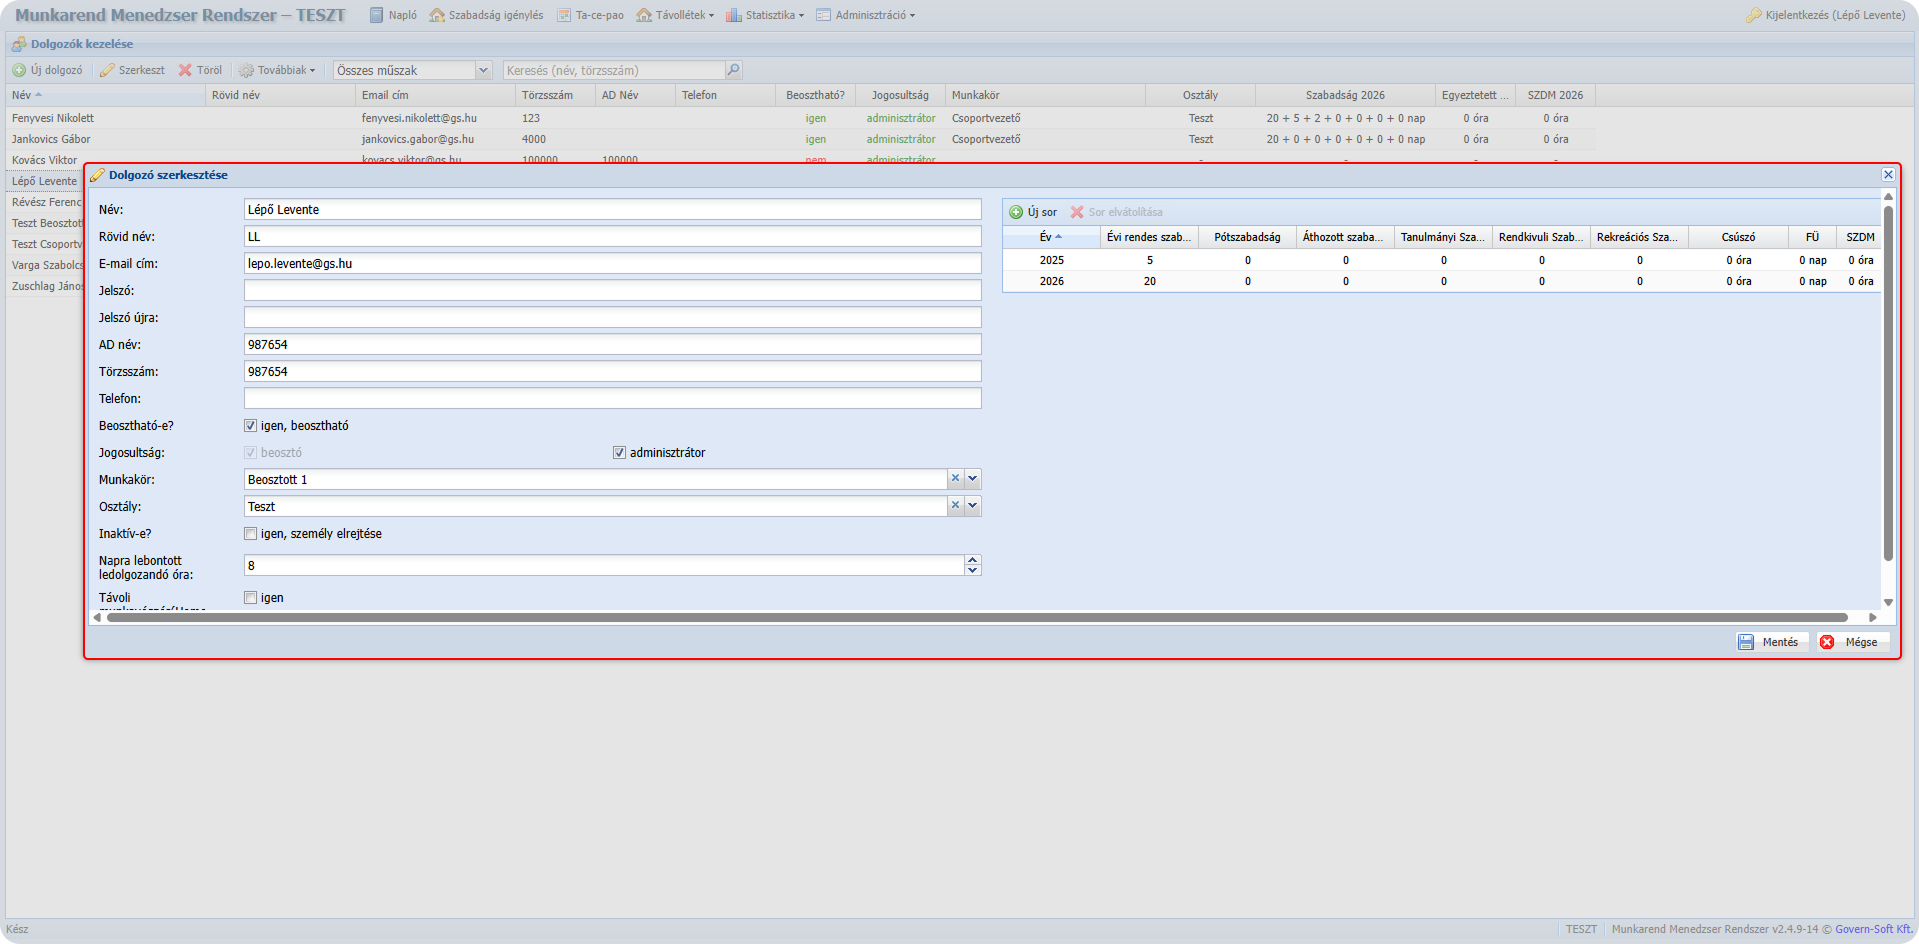Enable 'igen, személy elrejtése' checkbox
Screen dimensions: 1919x944
click(x=251, y=534)
